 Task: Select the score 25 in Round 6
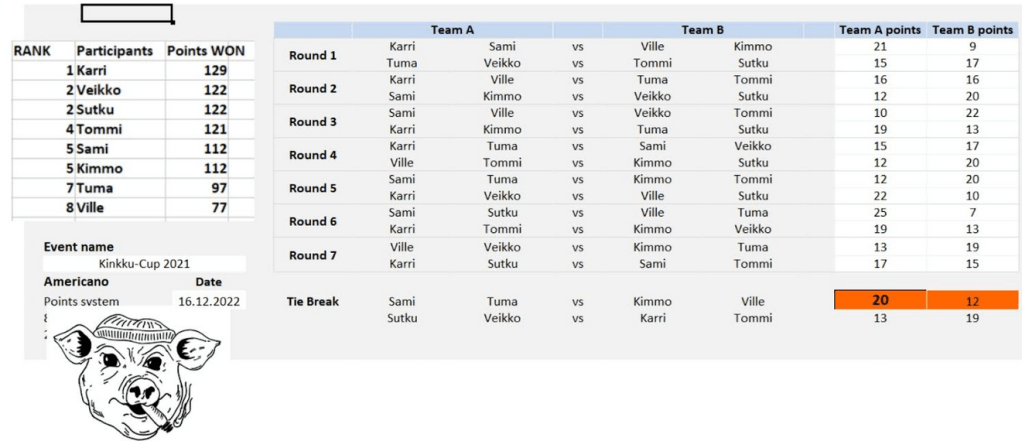880,212
